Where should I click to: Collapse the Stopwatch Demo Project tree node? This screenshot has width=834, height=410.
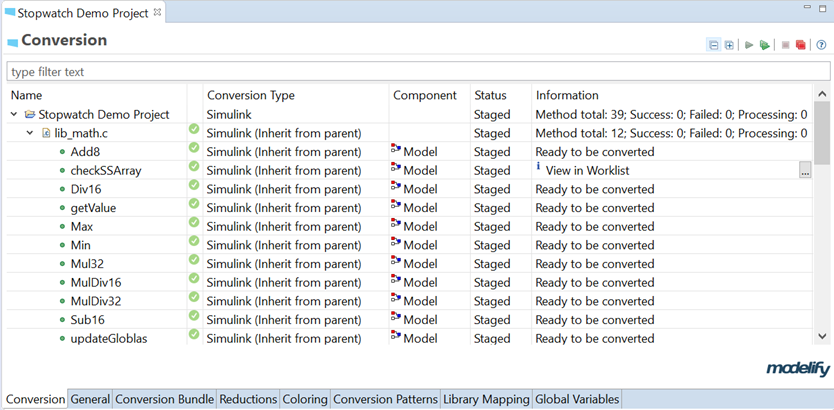[14, 114]
